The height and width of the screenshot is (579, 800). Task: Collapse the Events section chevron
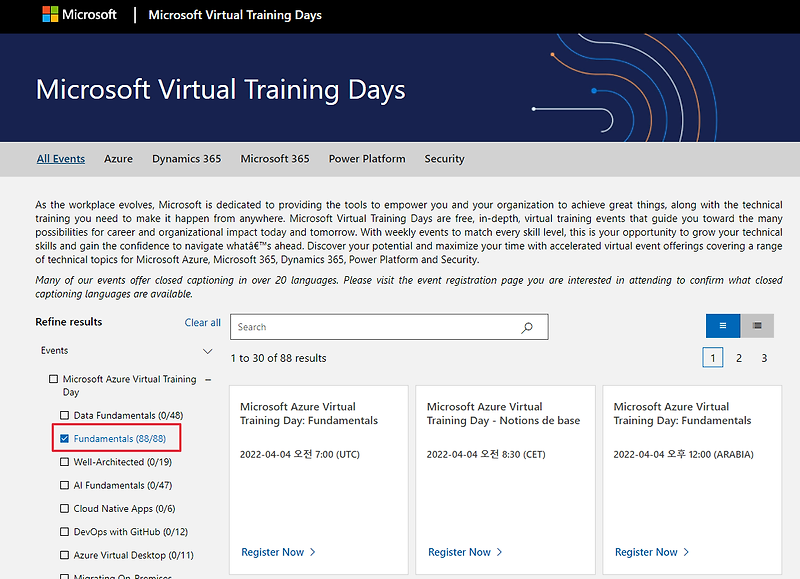click(208, 351)
